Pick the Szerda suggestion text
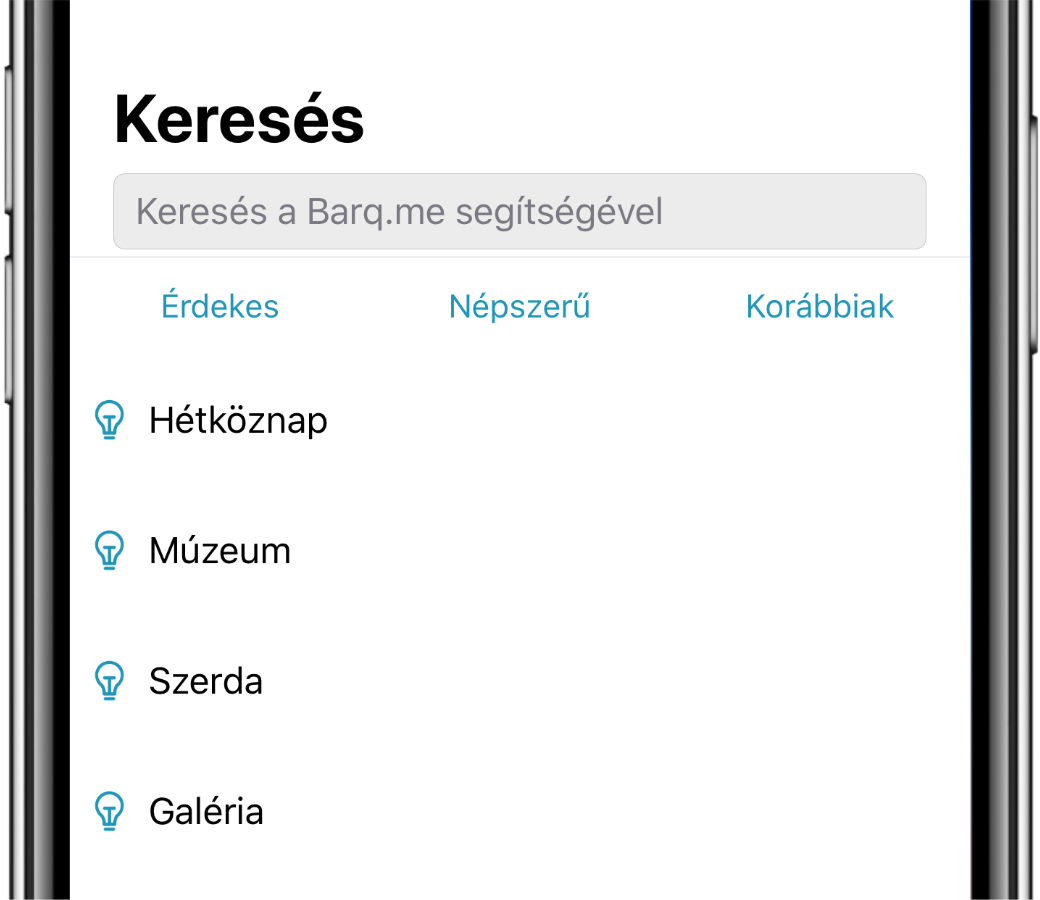This screenshot has height=900, width=1040. [206, 681]
